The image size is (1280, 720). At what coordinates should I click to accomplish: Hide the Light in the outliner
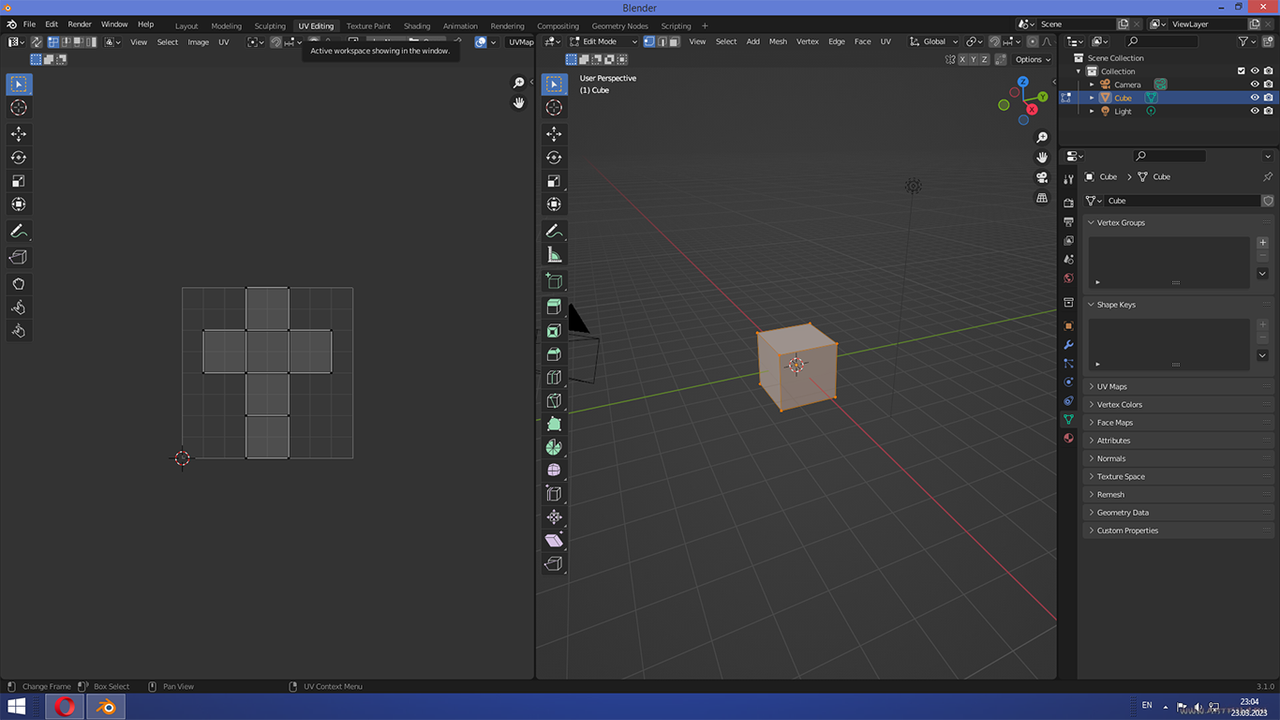(1255, 111)
